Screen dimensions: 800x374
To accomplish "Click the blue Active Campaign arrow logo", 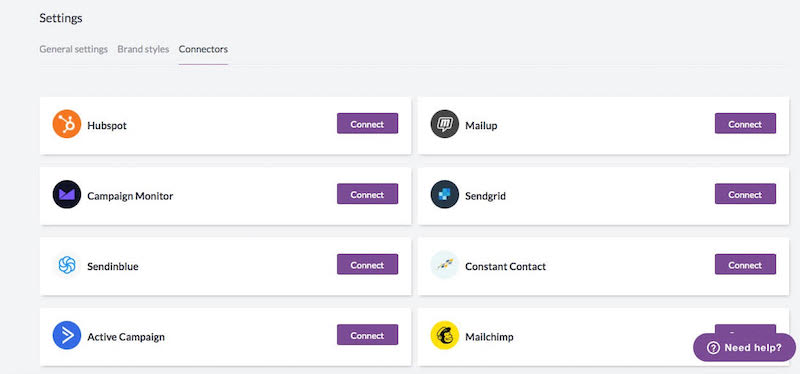I will [x=67, y=335].
